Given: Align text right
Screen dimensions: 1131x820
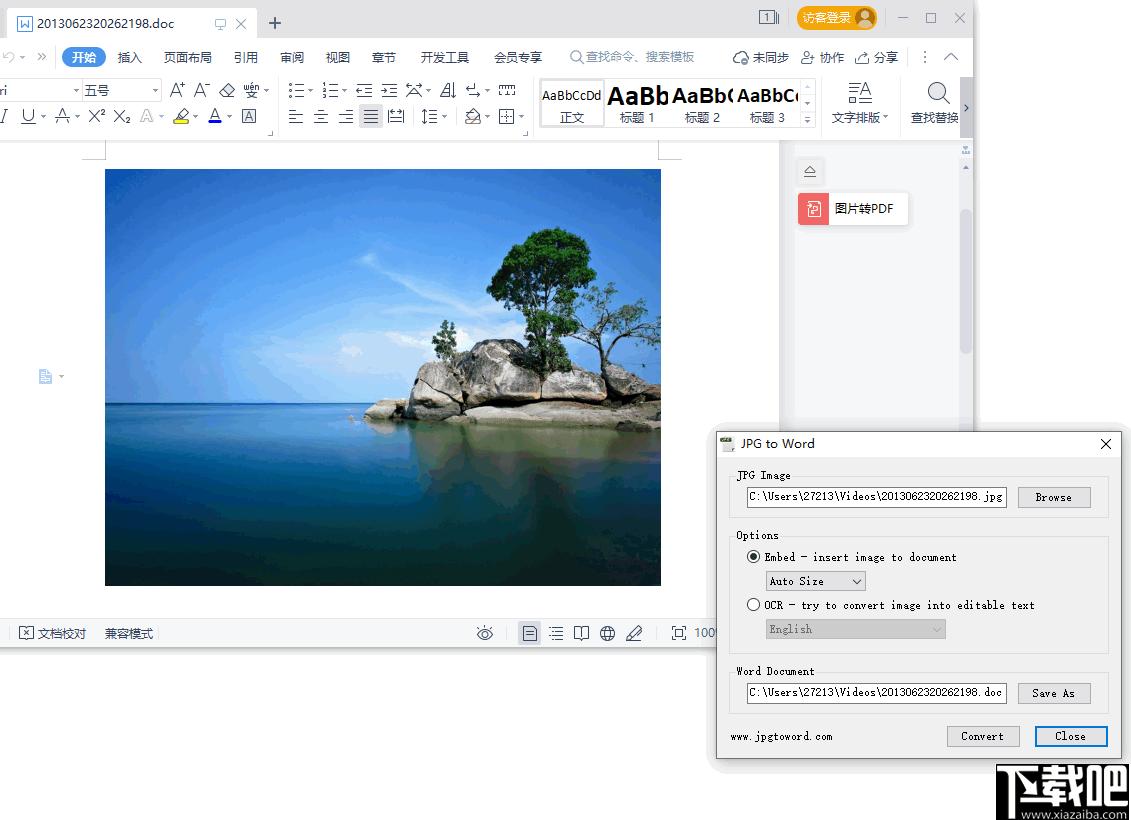Looking at the screenshot, I should pyautogui.click(x=346, y=116).
